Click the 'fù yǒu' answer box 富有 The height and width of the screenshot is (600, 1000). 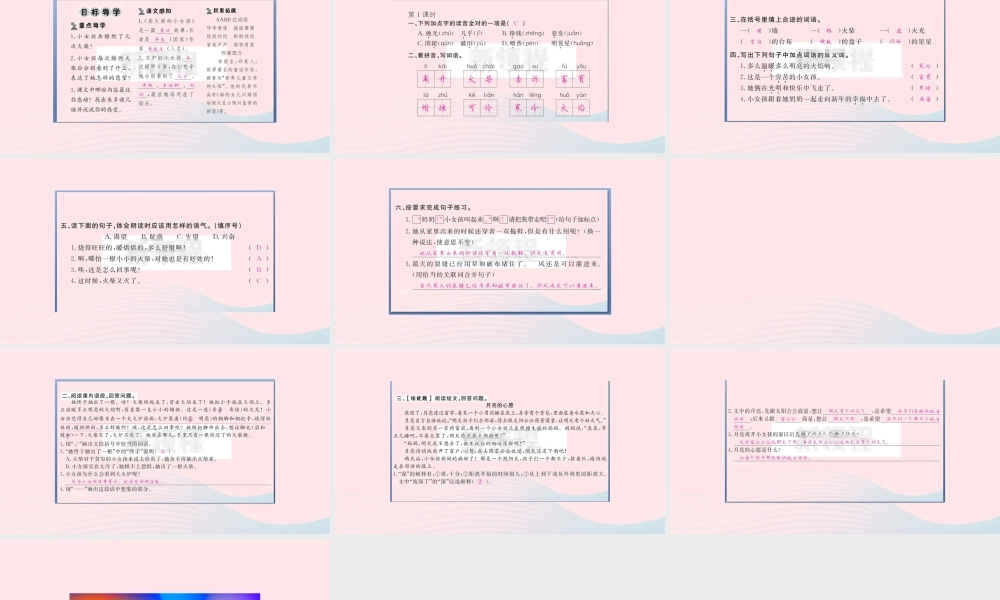[573, 79]
